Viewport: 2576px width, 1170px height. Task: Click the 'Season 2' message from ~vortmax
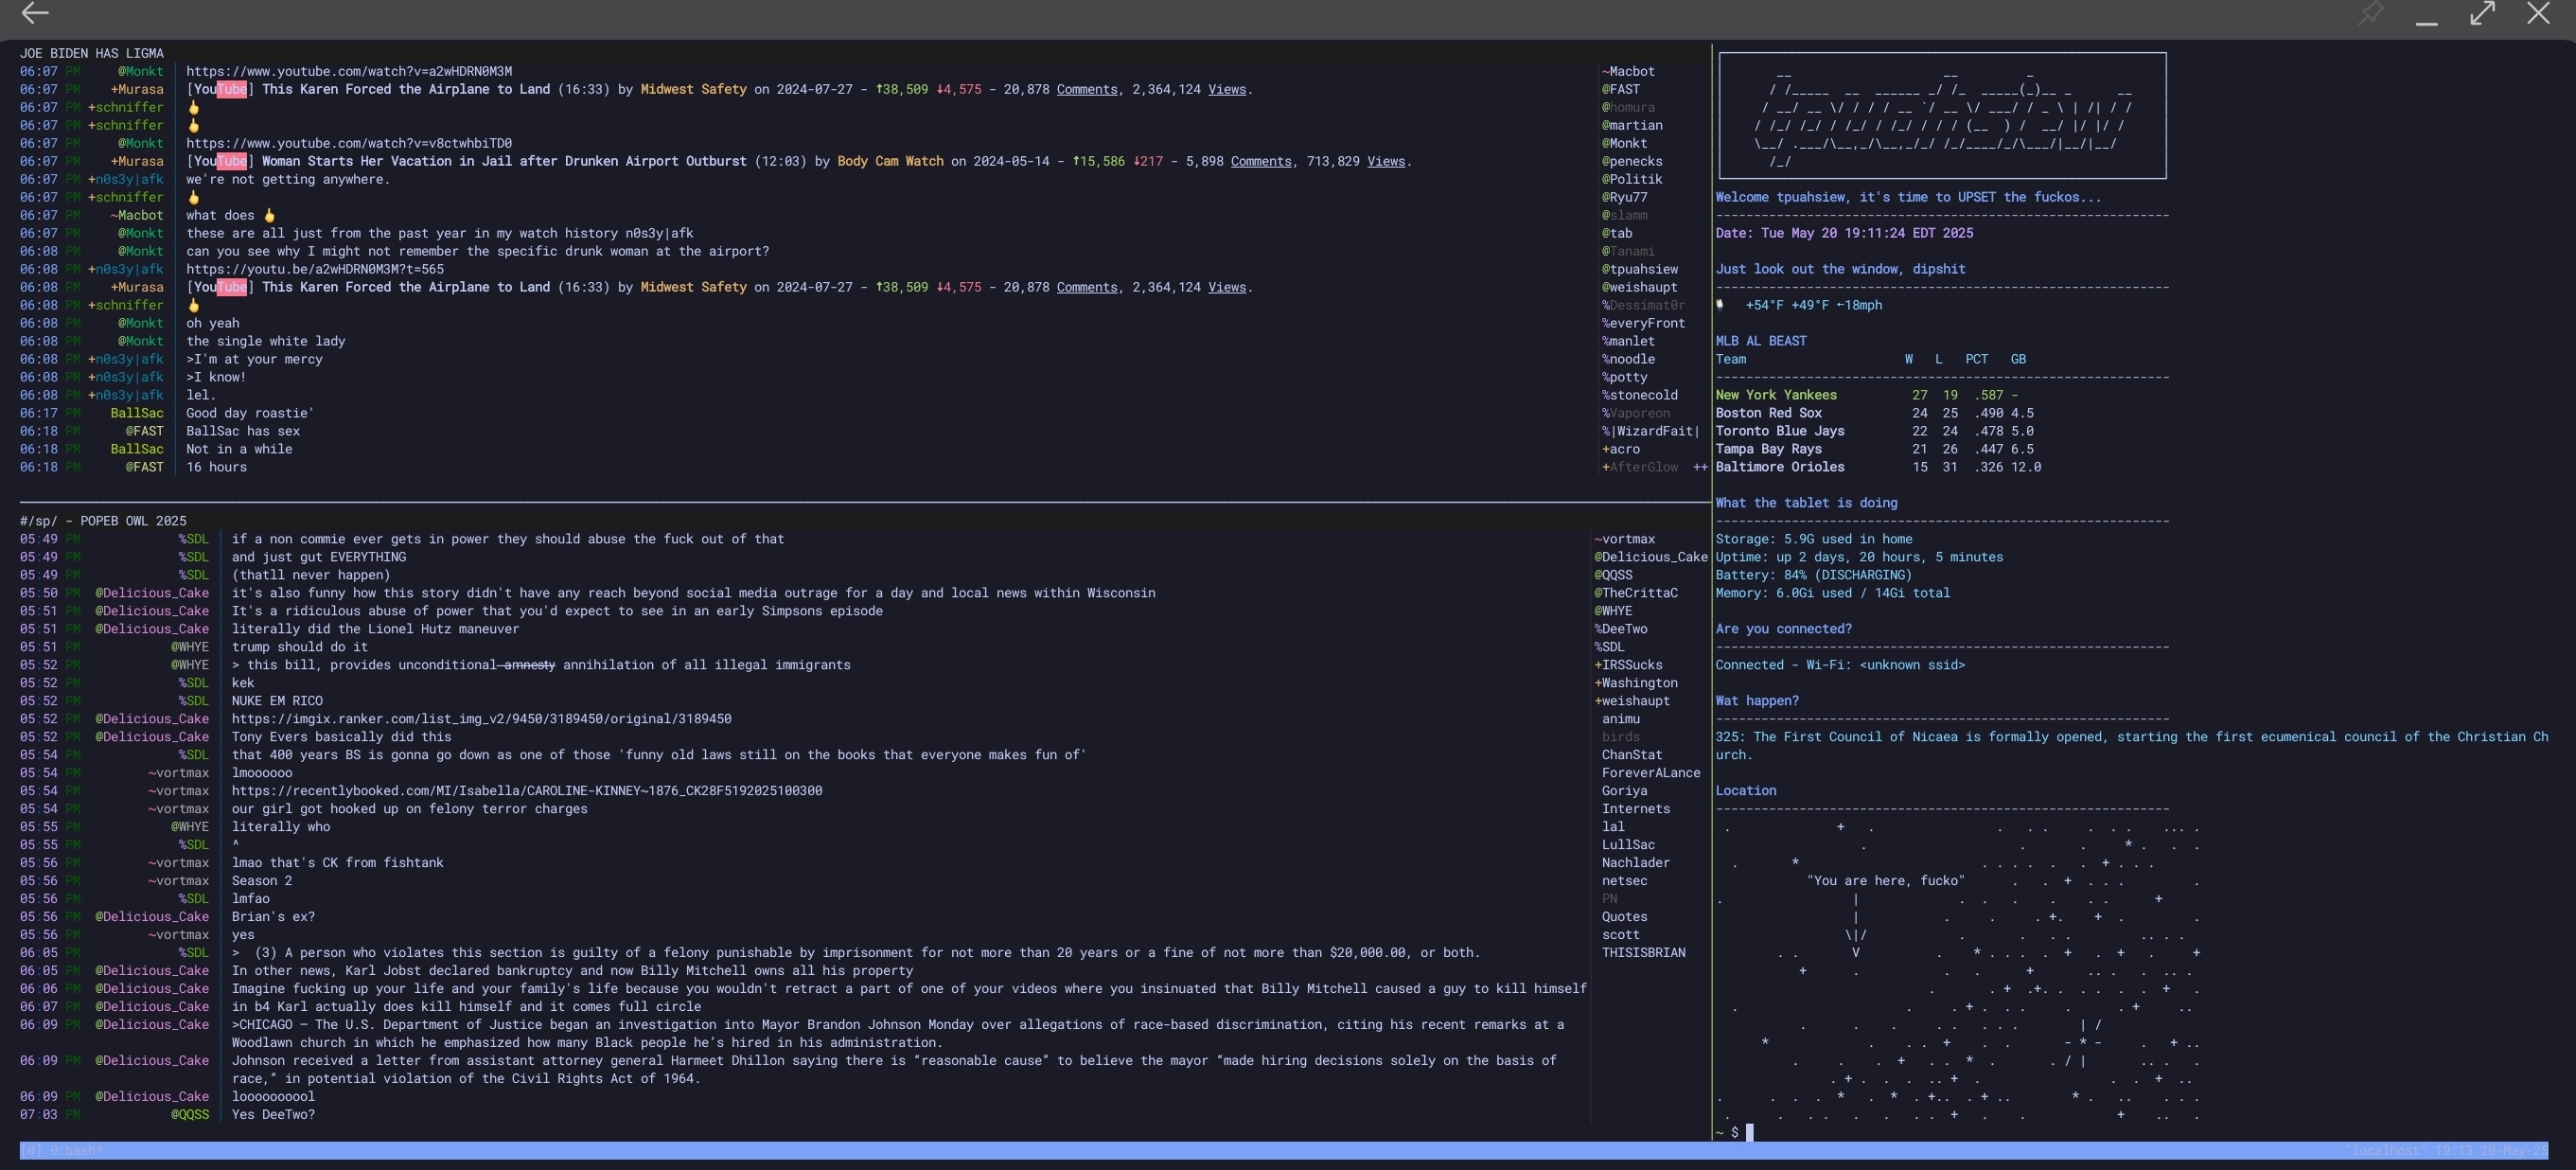(262, 881)
